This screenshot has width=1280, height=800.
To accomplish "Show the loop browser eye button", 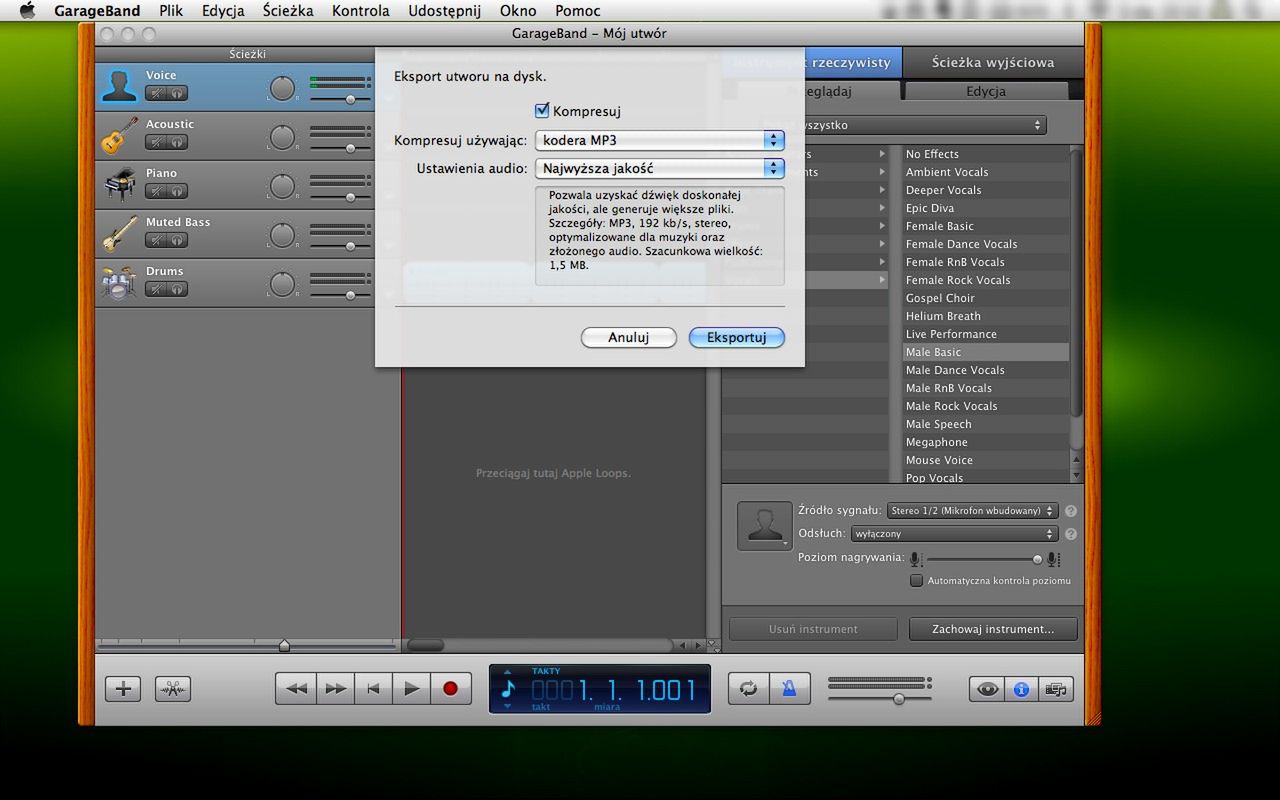I will coord(987,689).
